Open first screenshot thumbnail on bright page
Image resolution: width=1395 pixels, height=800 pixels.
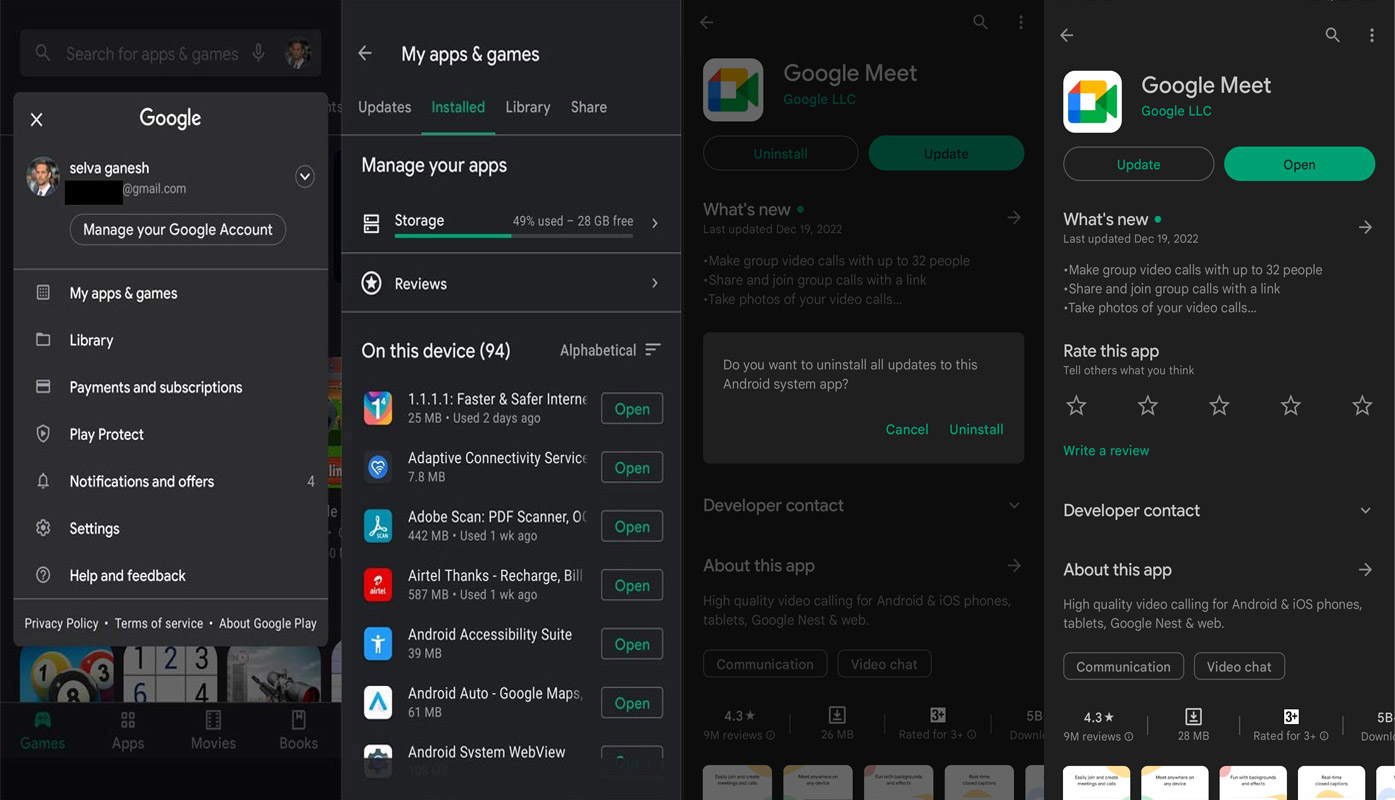coord(1096,783)
